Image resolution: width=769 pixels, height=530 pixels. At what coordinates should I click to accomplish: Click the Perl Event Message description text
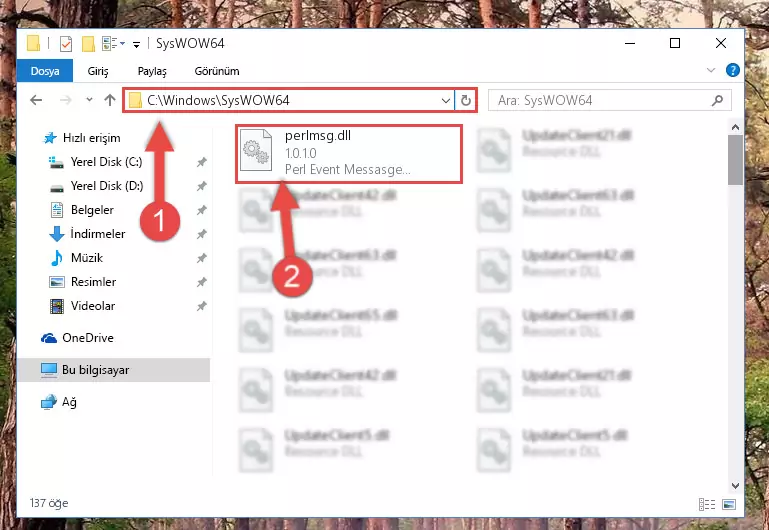click(348, 170)
